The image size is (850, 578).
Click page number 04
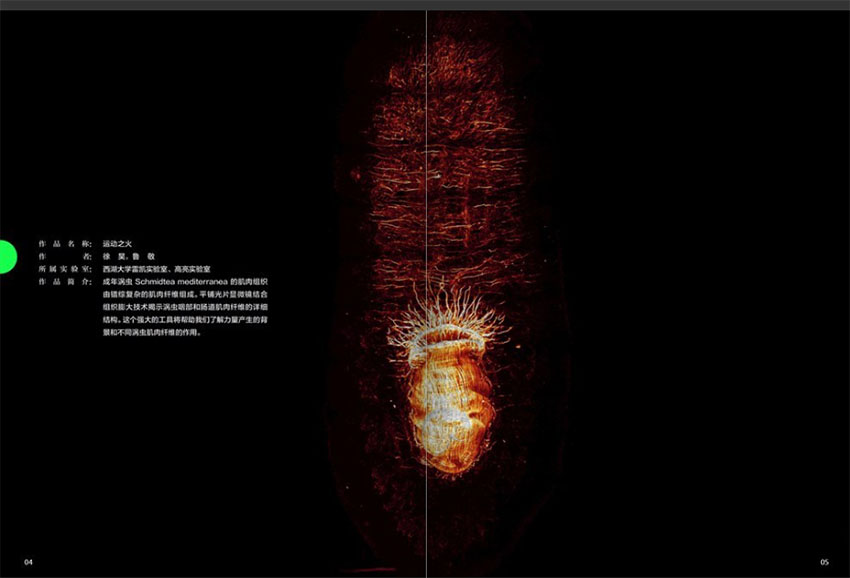tap(29, 562)
